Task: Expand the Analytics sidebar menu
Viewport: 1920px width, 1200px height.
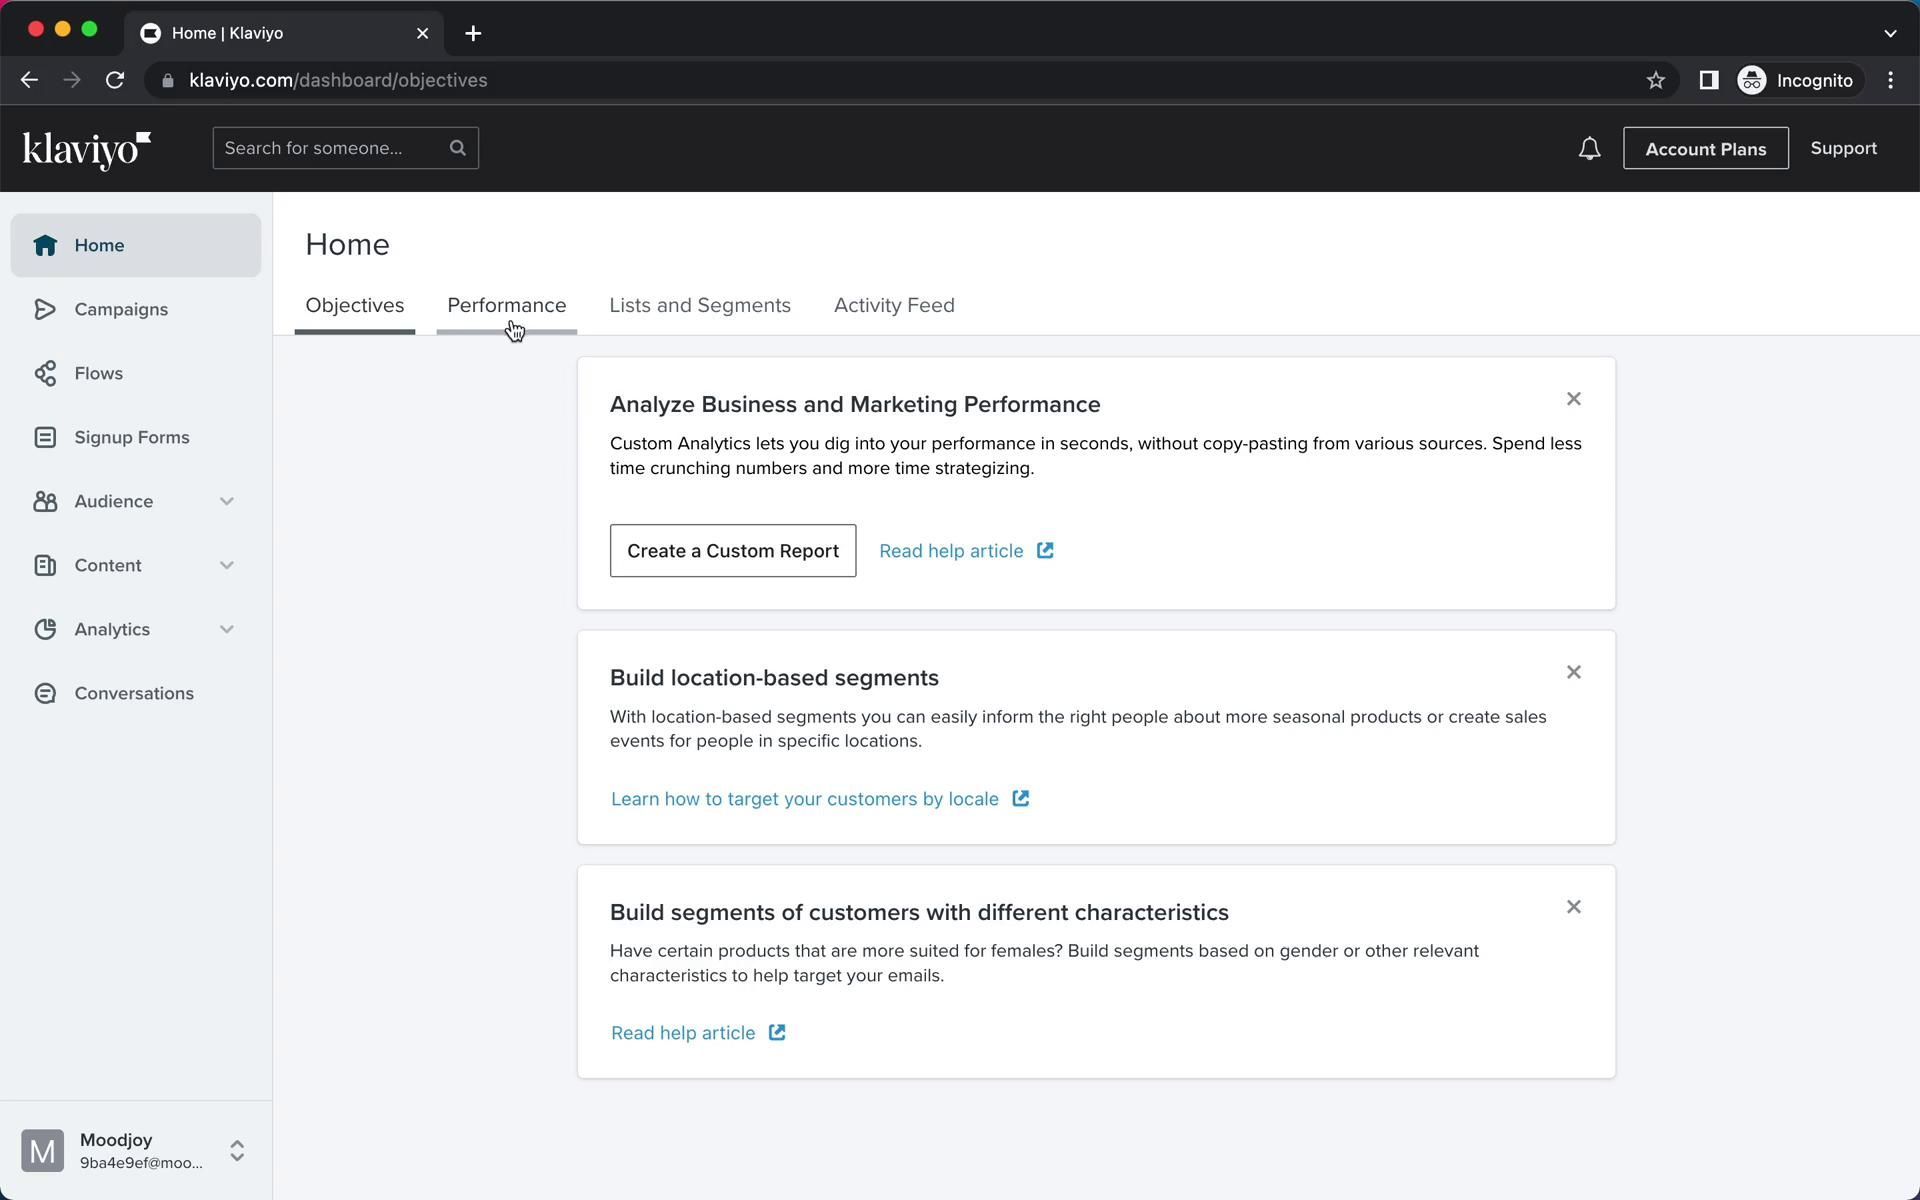Action: point(226,629)
